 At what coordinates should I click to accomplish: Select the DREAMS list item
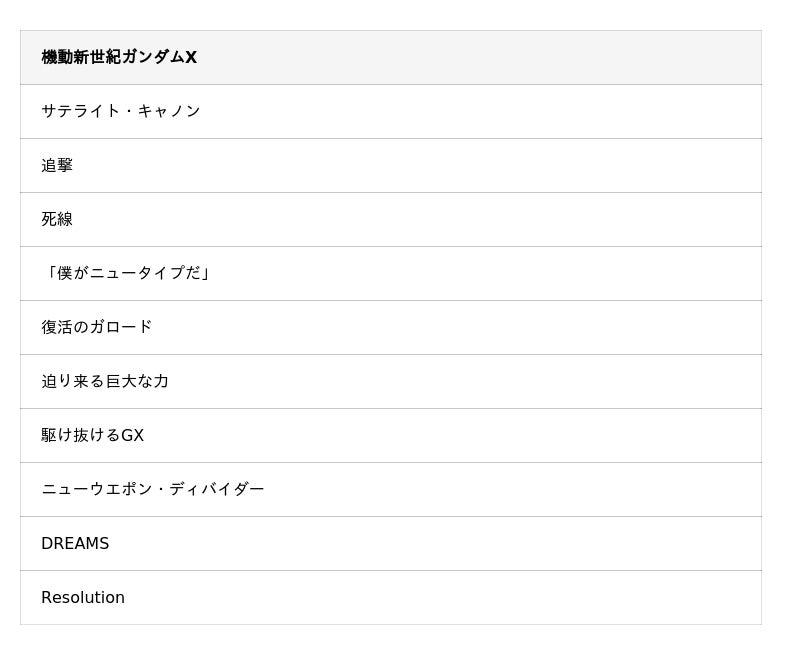point(75,543)
